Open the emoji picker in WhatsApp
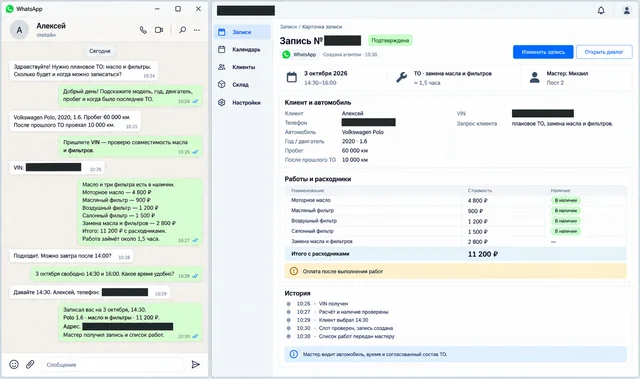 tap(14, 364)
